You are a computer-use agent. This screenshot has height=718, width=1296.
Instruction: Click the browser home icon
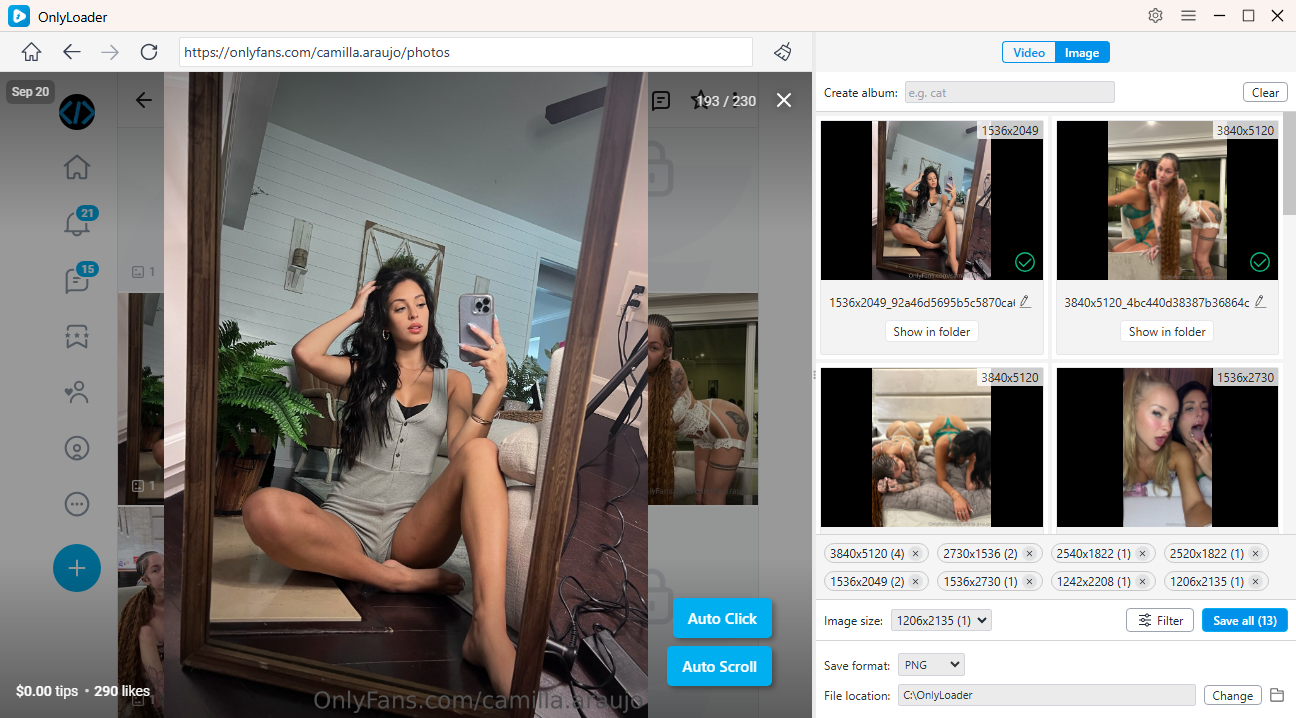pyautogui.click(x=32, y=52)
